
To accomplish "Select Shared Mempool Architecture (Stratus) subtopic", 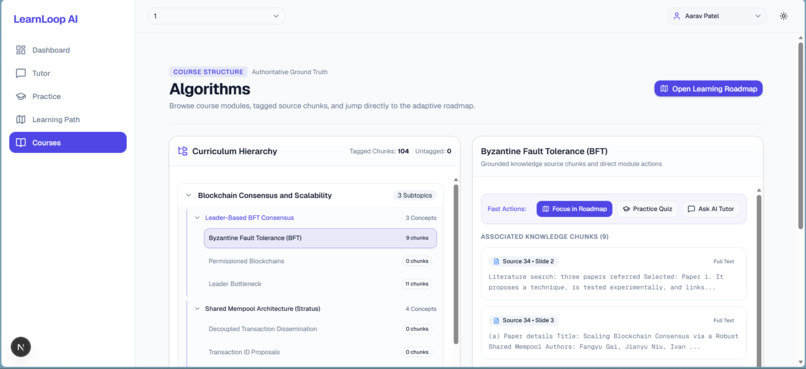I will [263, 308].
